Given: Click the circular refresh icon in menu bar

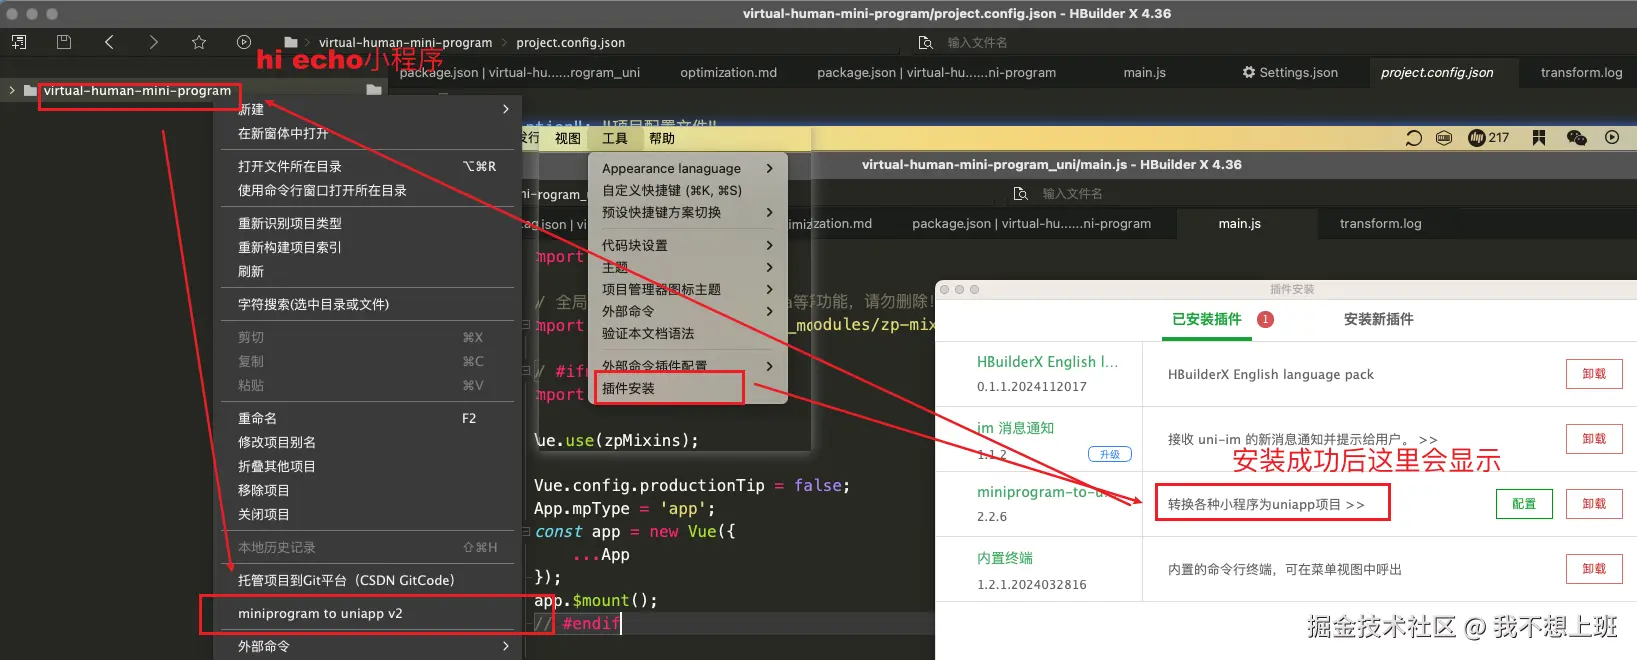Looking at the screenshot, I should click(1413, 138).
